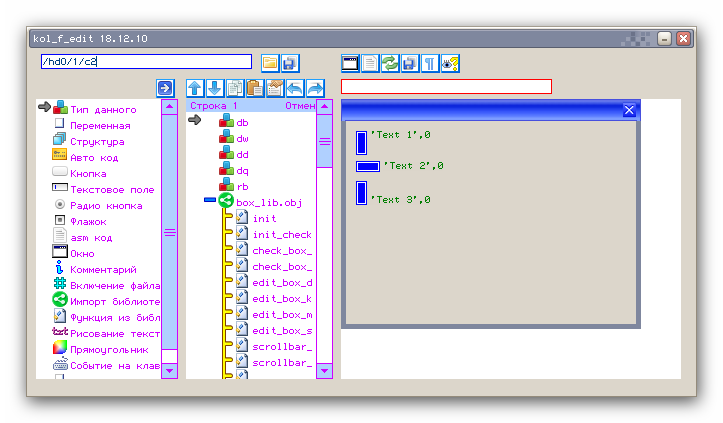Select 'edit_box_d' function in tree
Viewport: 723px width, 423px height.
[x=282, y=283]
